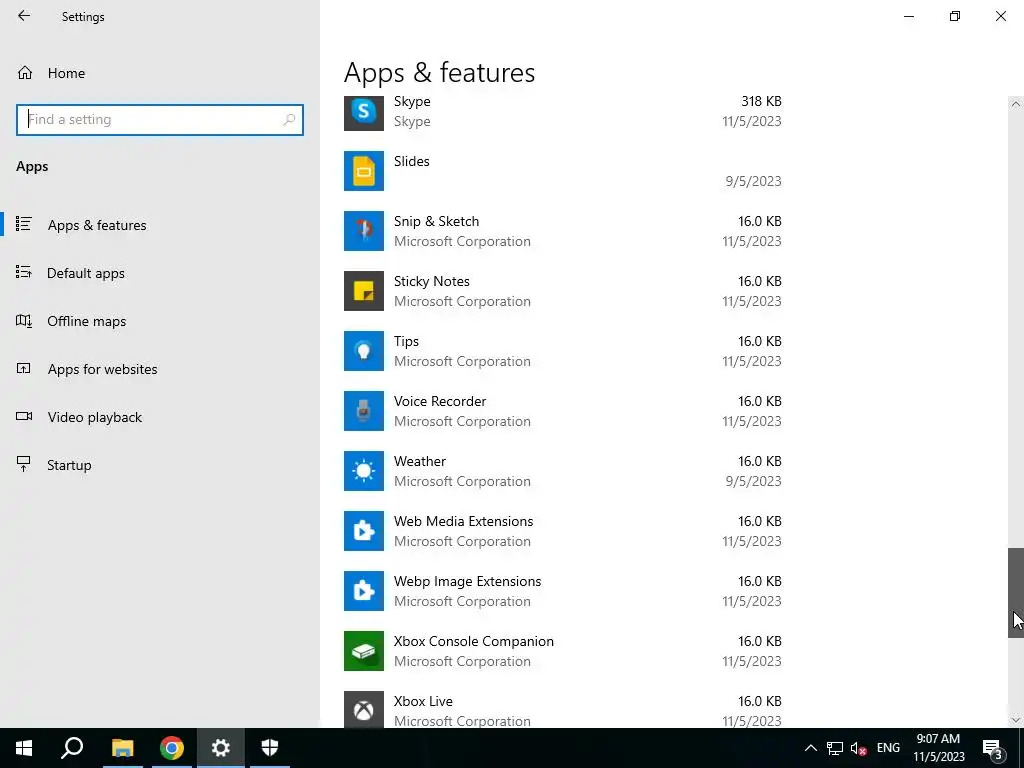Click the network status tray icon

pyautogui.click(x=835, y=748)
